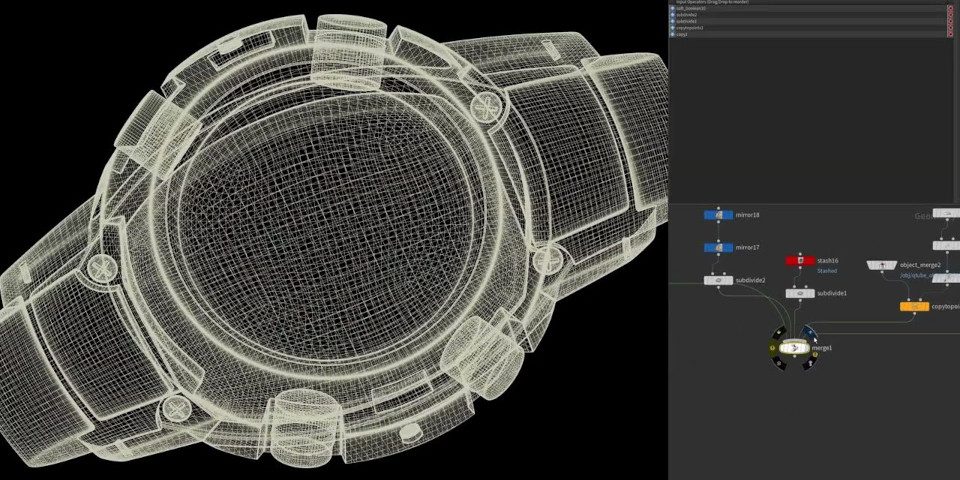Viewport: 960px width, 480px height.
Task: Select the subdivide2 node
Action: [x=718, y=281]
